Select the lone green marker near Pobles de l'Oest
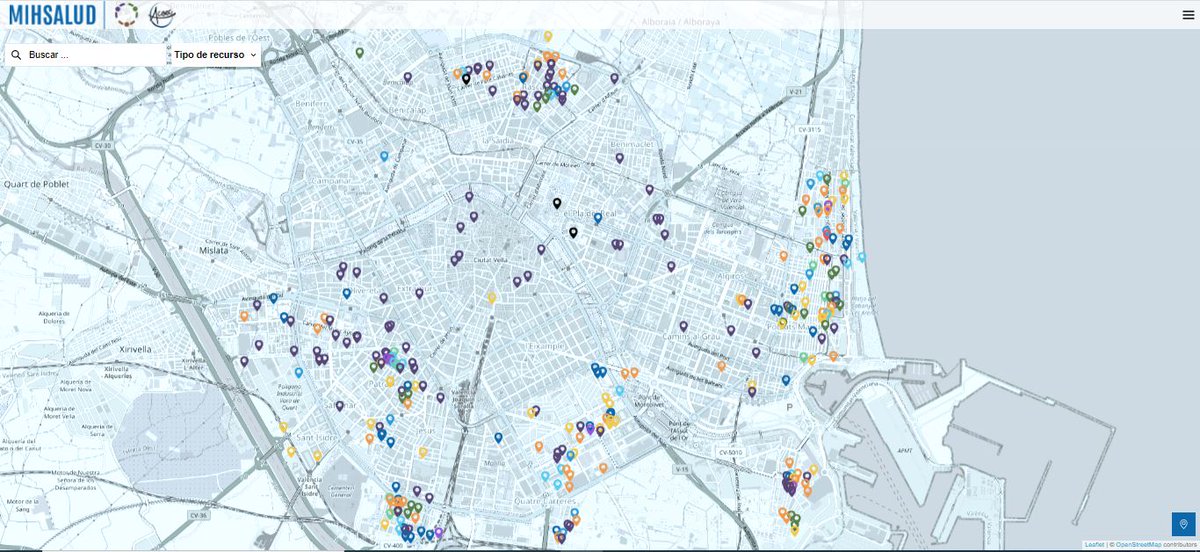Screen dimensions: 1200x552 click(360, 52)
